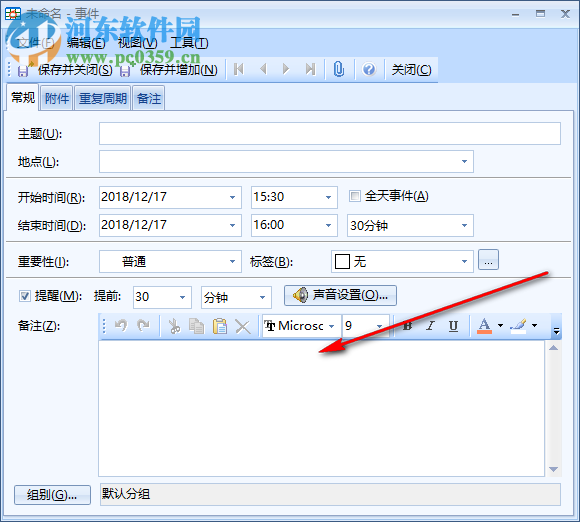Uncheck the Reminder (提醒) checkbox

25,296
